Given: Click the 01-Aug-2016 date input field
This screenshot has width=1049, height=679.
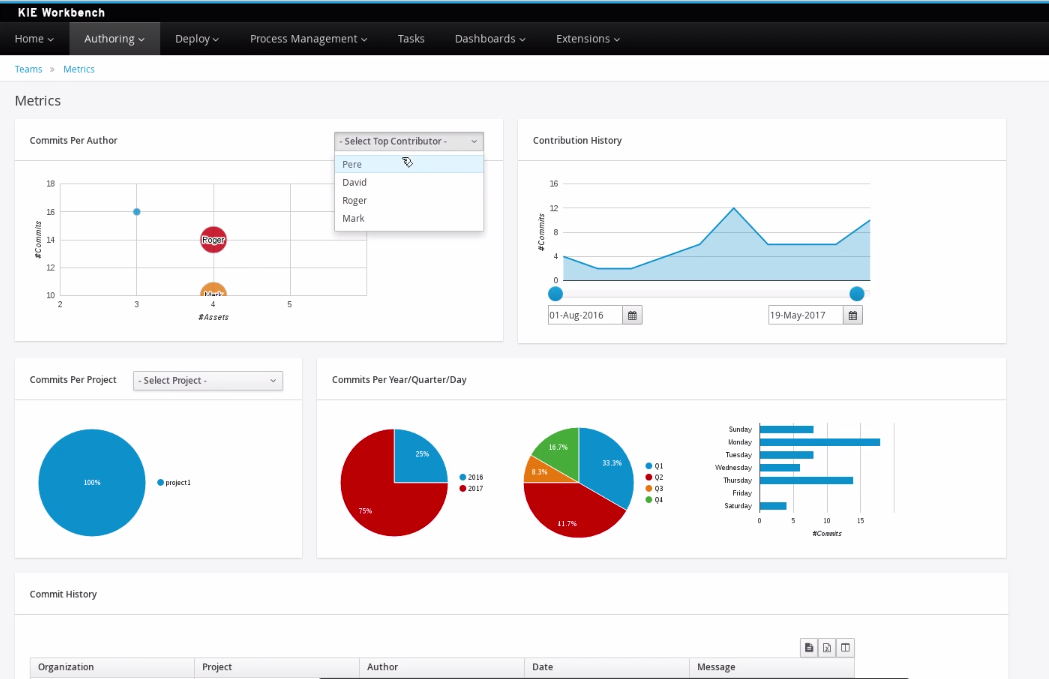Looking at the screenshot, I should click(585, 316).
